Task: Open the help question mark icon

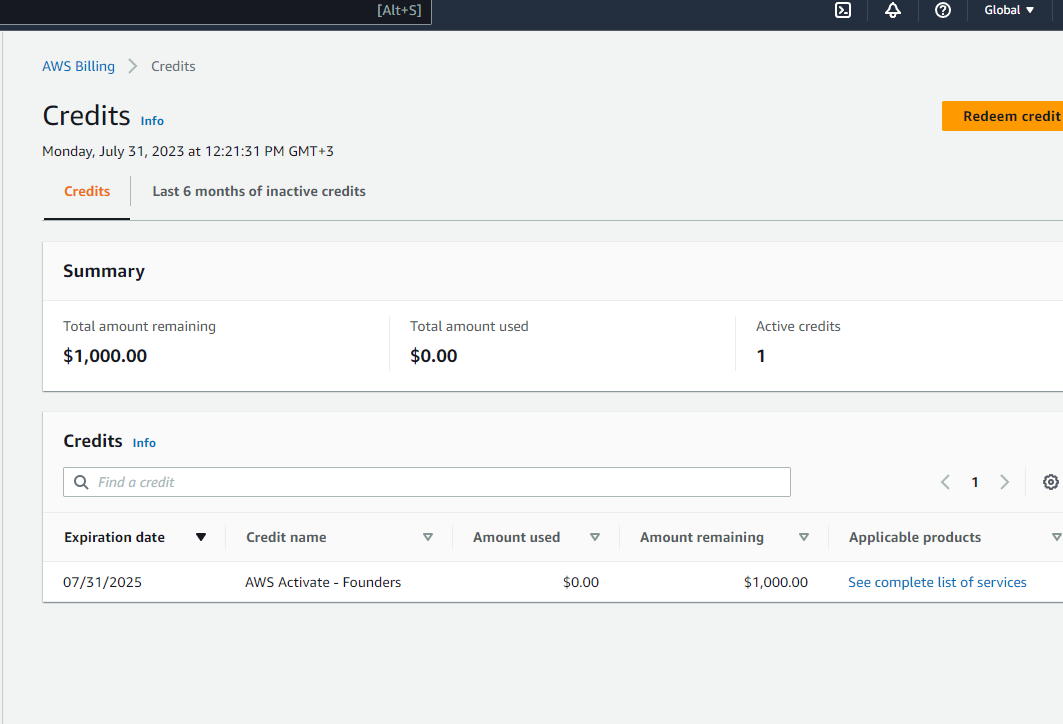Action: [x=942, y=10]
